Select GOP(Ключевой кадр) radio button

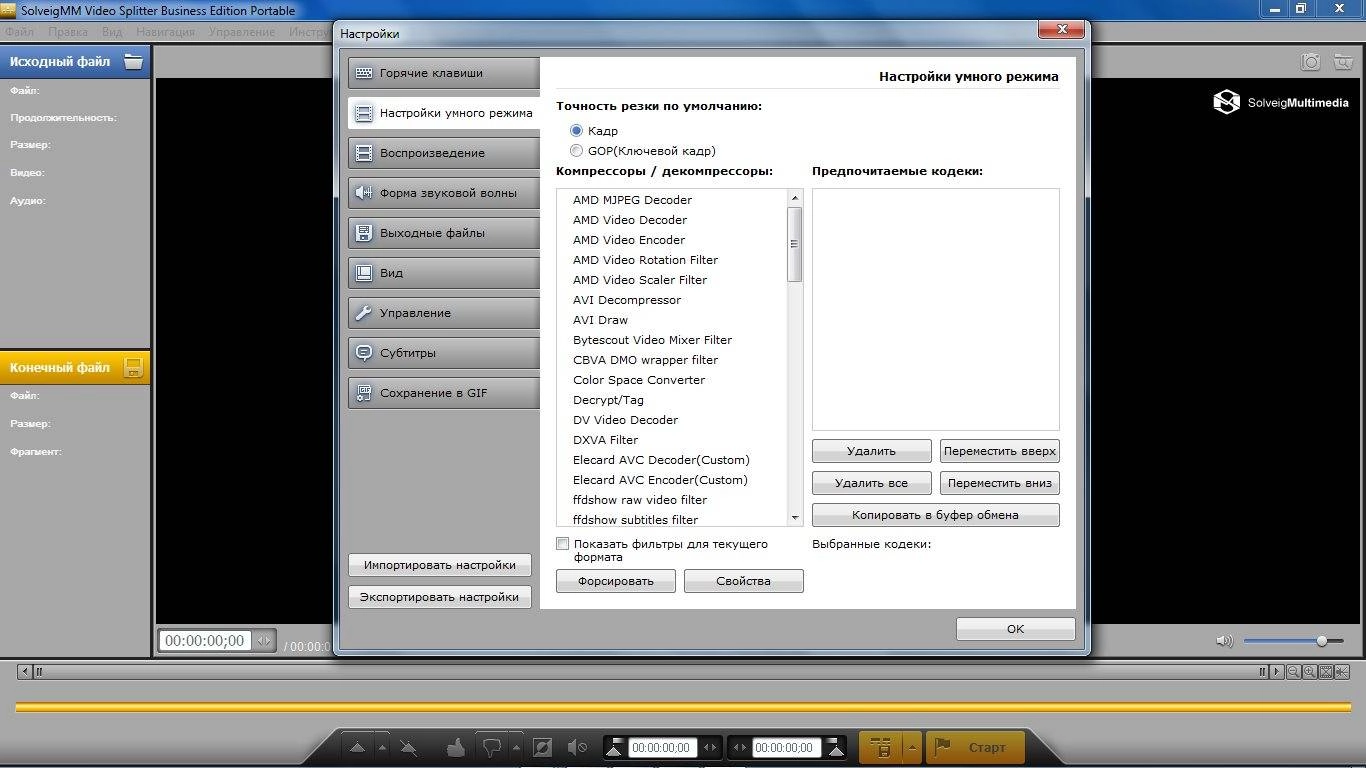(576, 151)
